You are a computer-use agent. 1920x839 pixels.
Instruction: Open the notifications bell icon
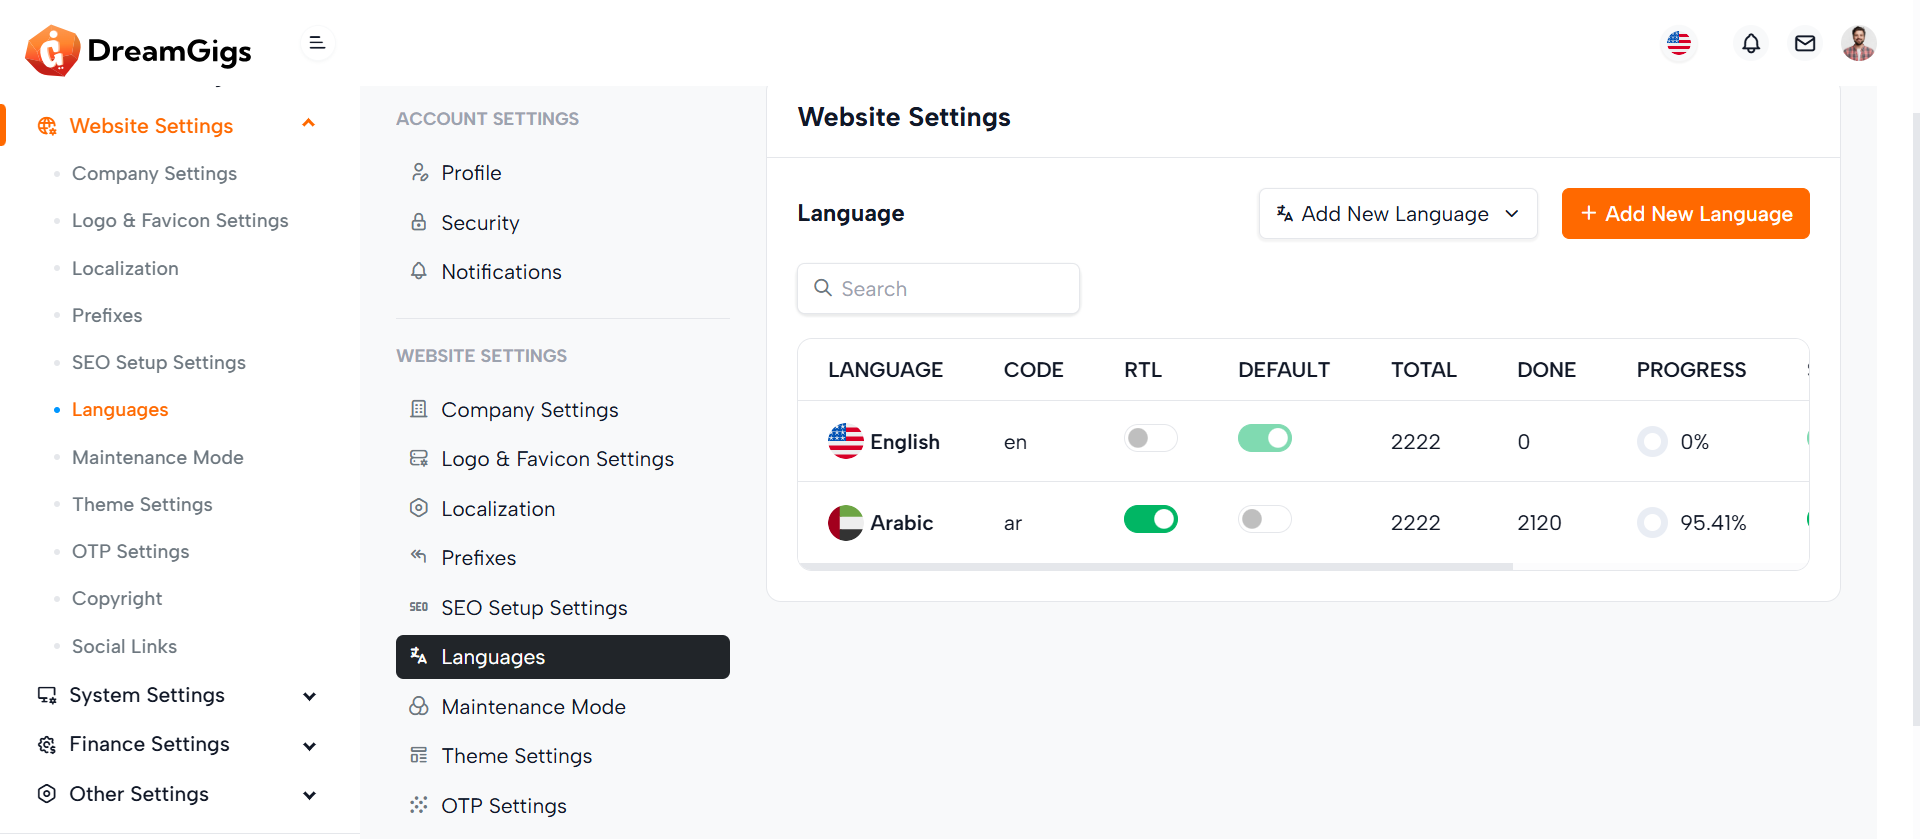coord(1750,44)
